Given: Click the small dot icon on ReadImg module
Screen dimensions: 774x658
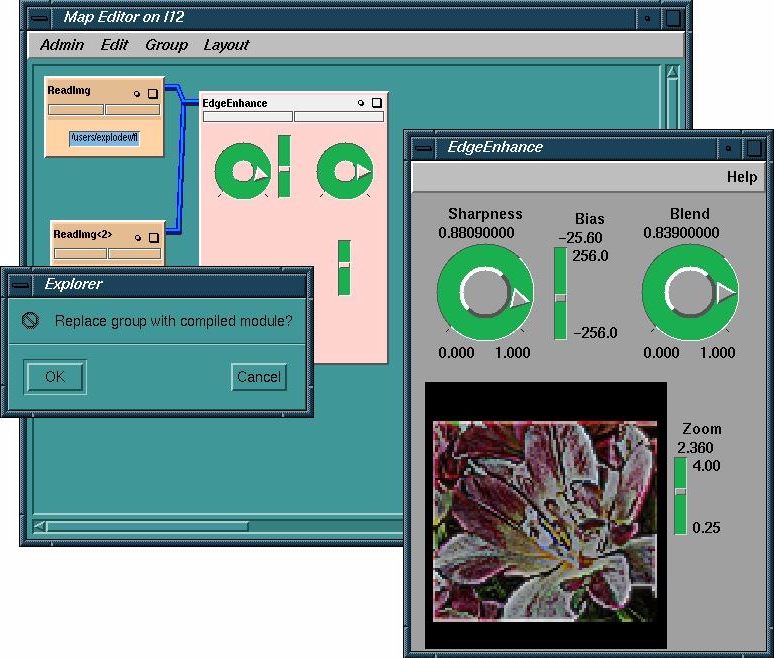Looking at the screenshot, I should click(x=137, y=93).
